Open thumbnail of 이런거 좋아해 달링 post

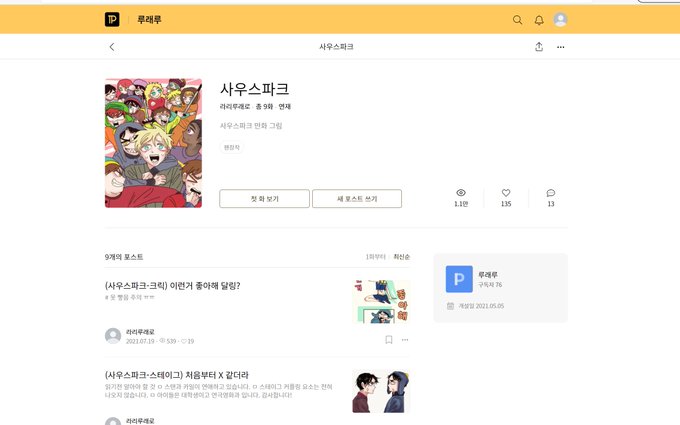(381, 301)
